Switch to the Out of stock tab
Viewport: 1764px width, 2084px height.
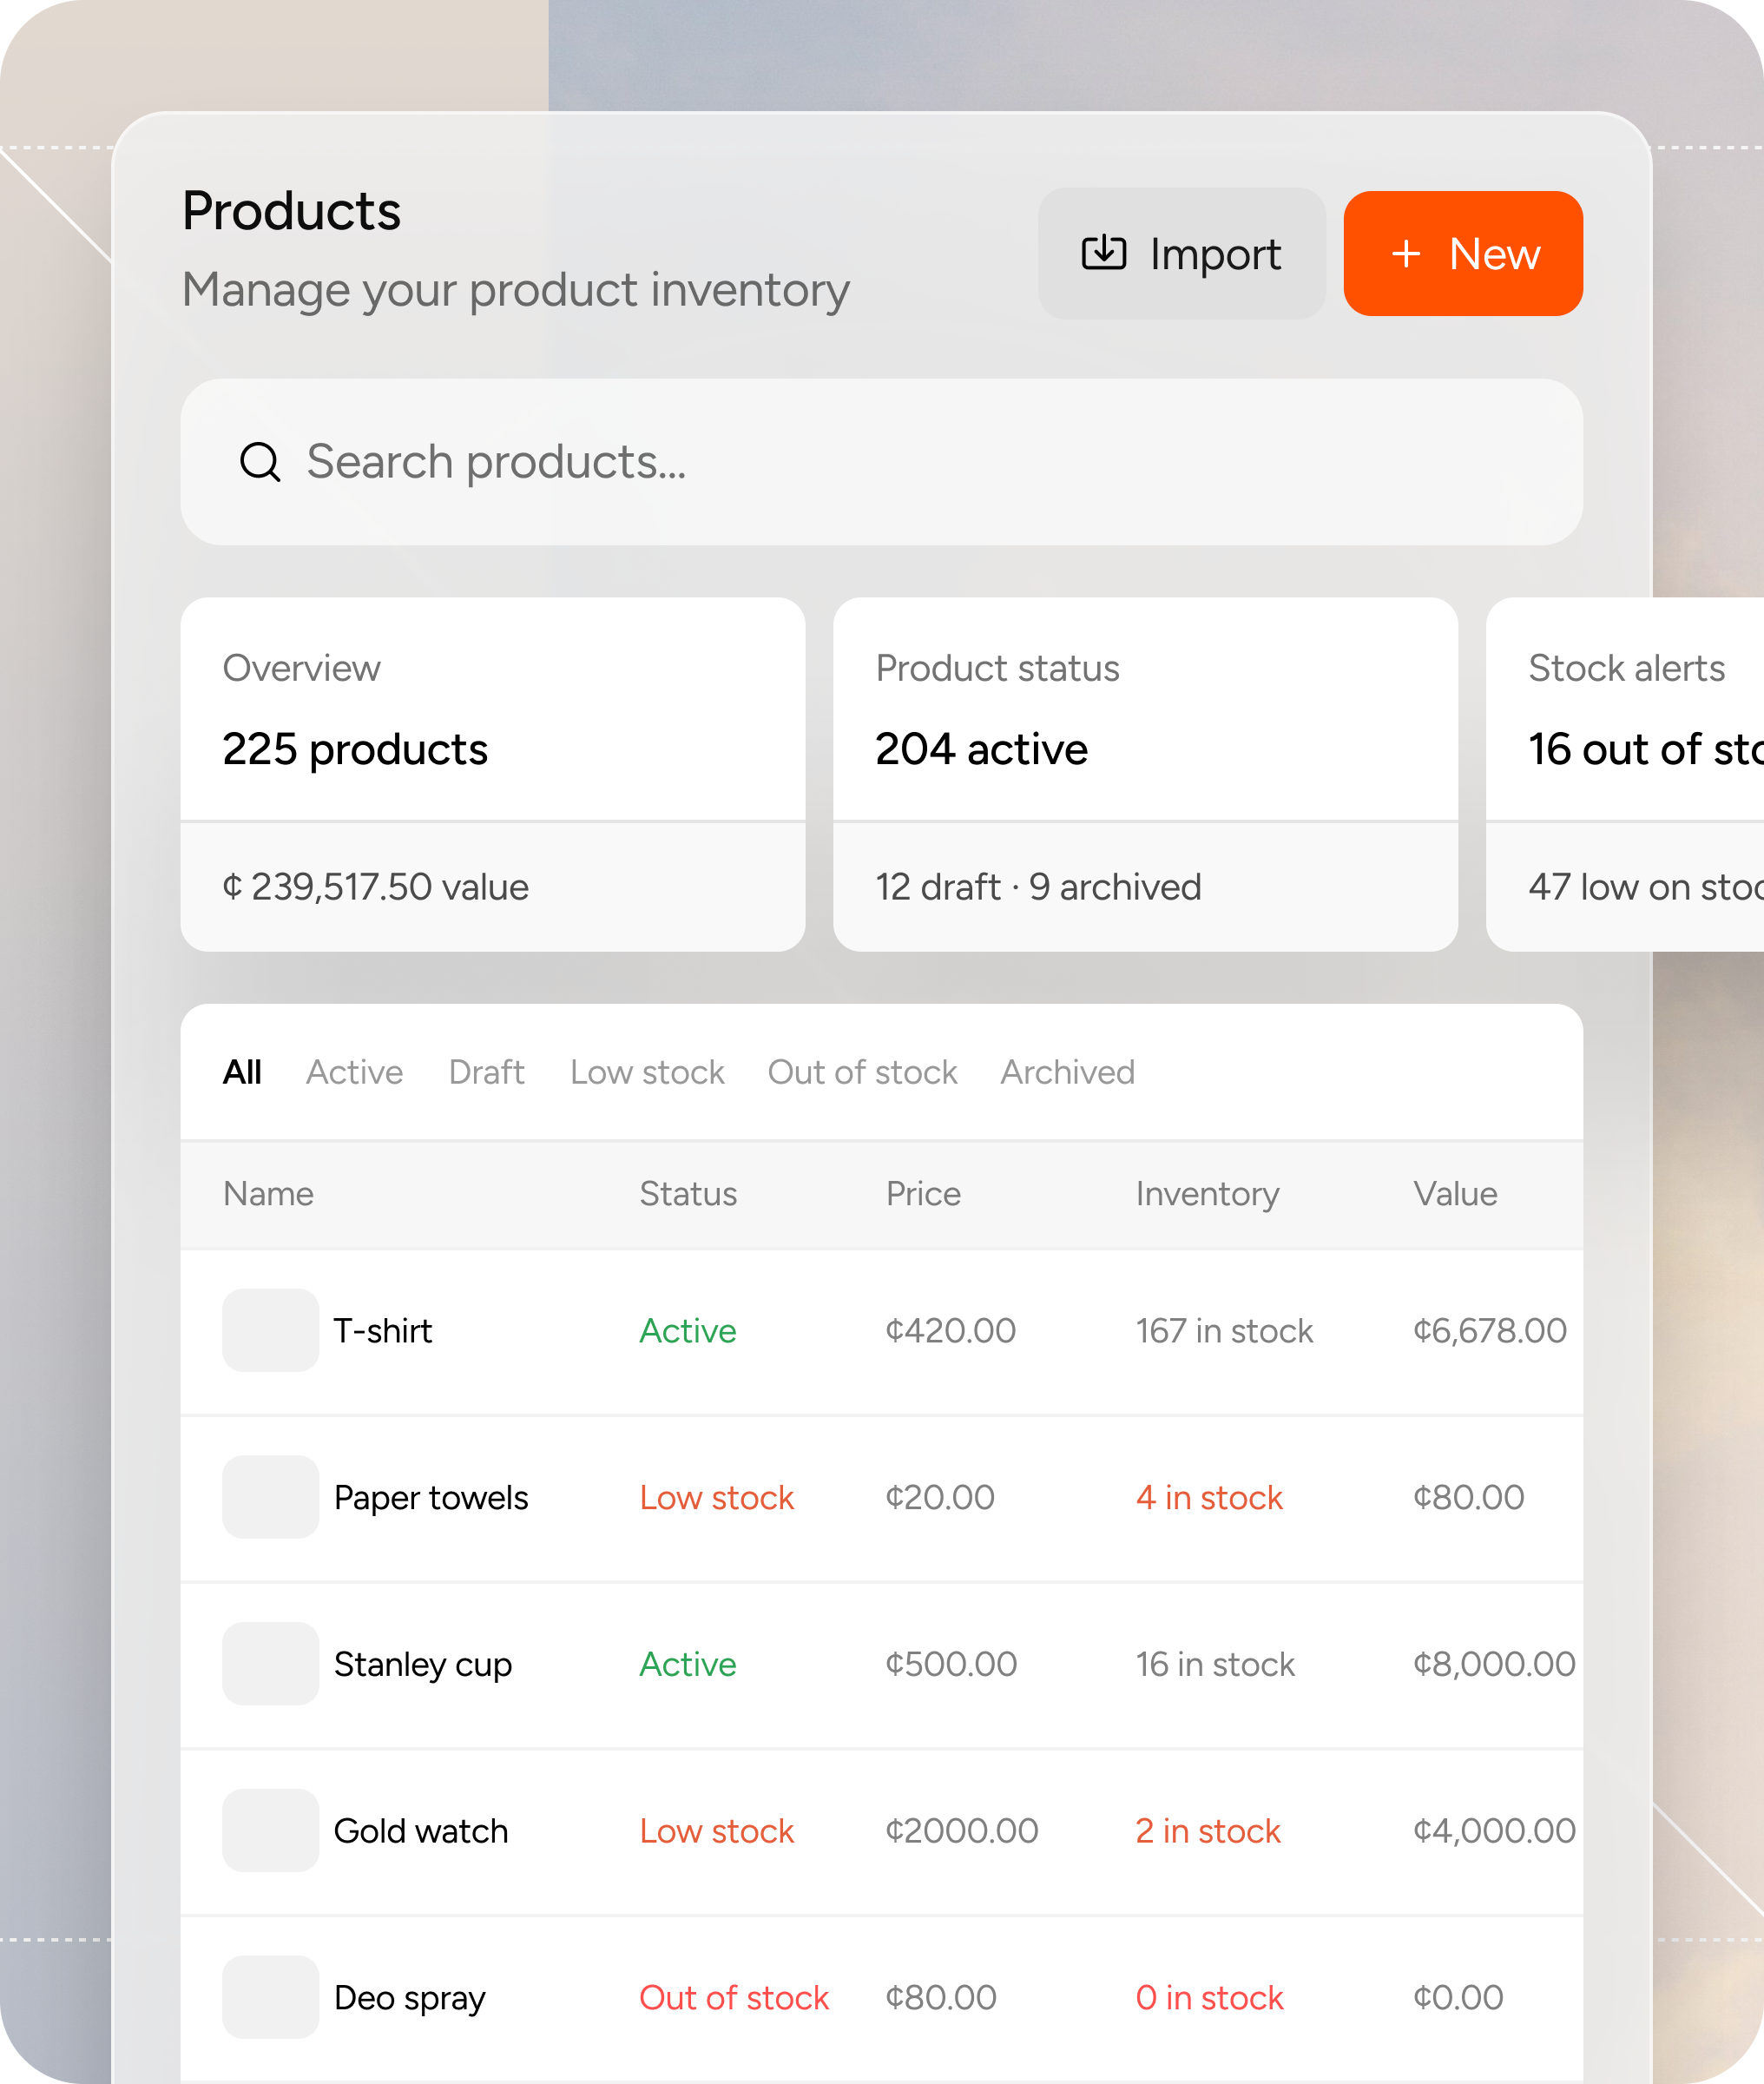click(862, 1072)
